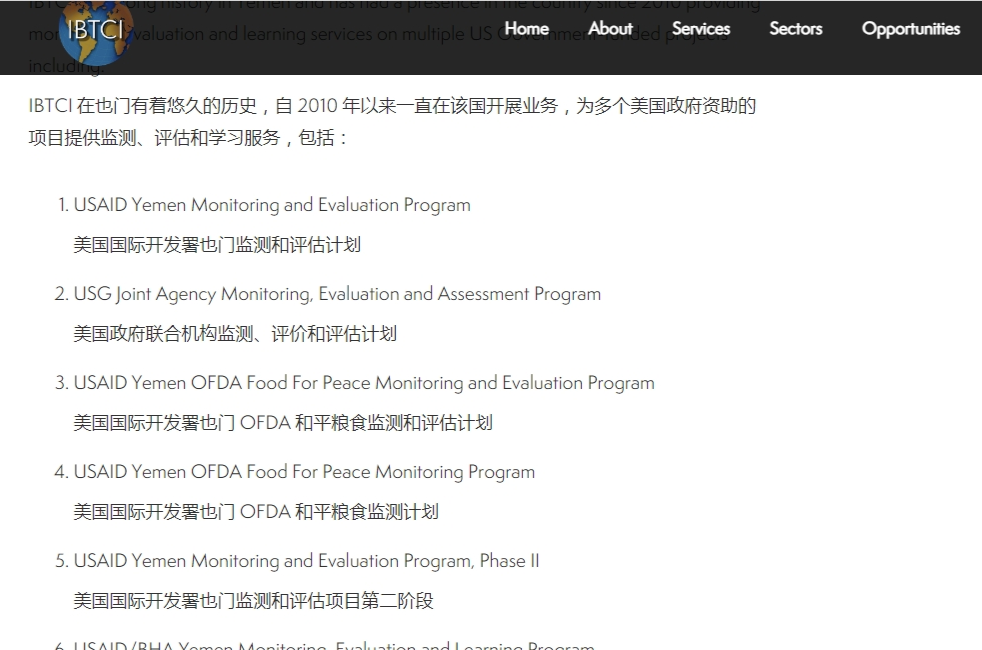Viewport: 982px width, 650px height.
Task: Click the translation '美国国际开发署也门监测和评估计划'
Action: point(216,245)
